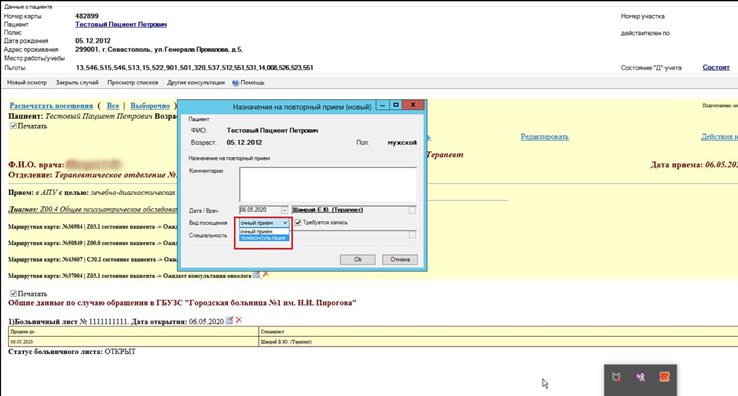This screenshot has width=738, height=396.
Task: Remove the sick leave entry using red X
Action: [x=239, y=320]
